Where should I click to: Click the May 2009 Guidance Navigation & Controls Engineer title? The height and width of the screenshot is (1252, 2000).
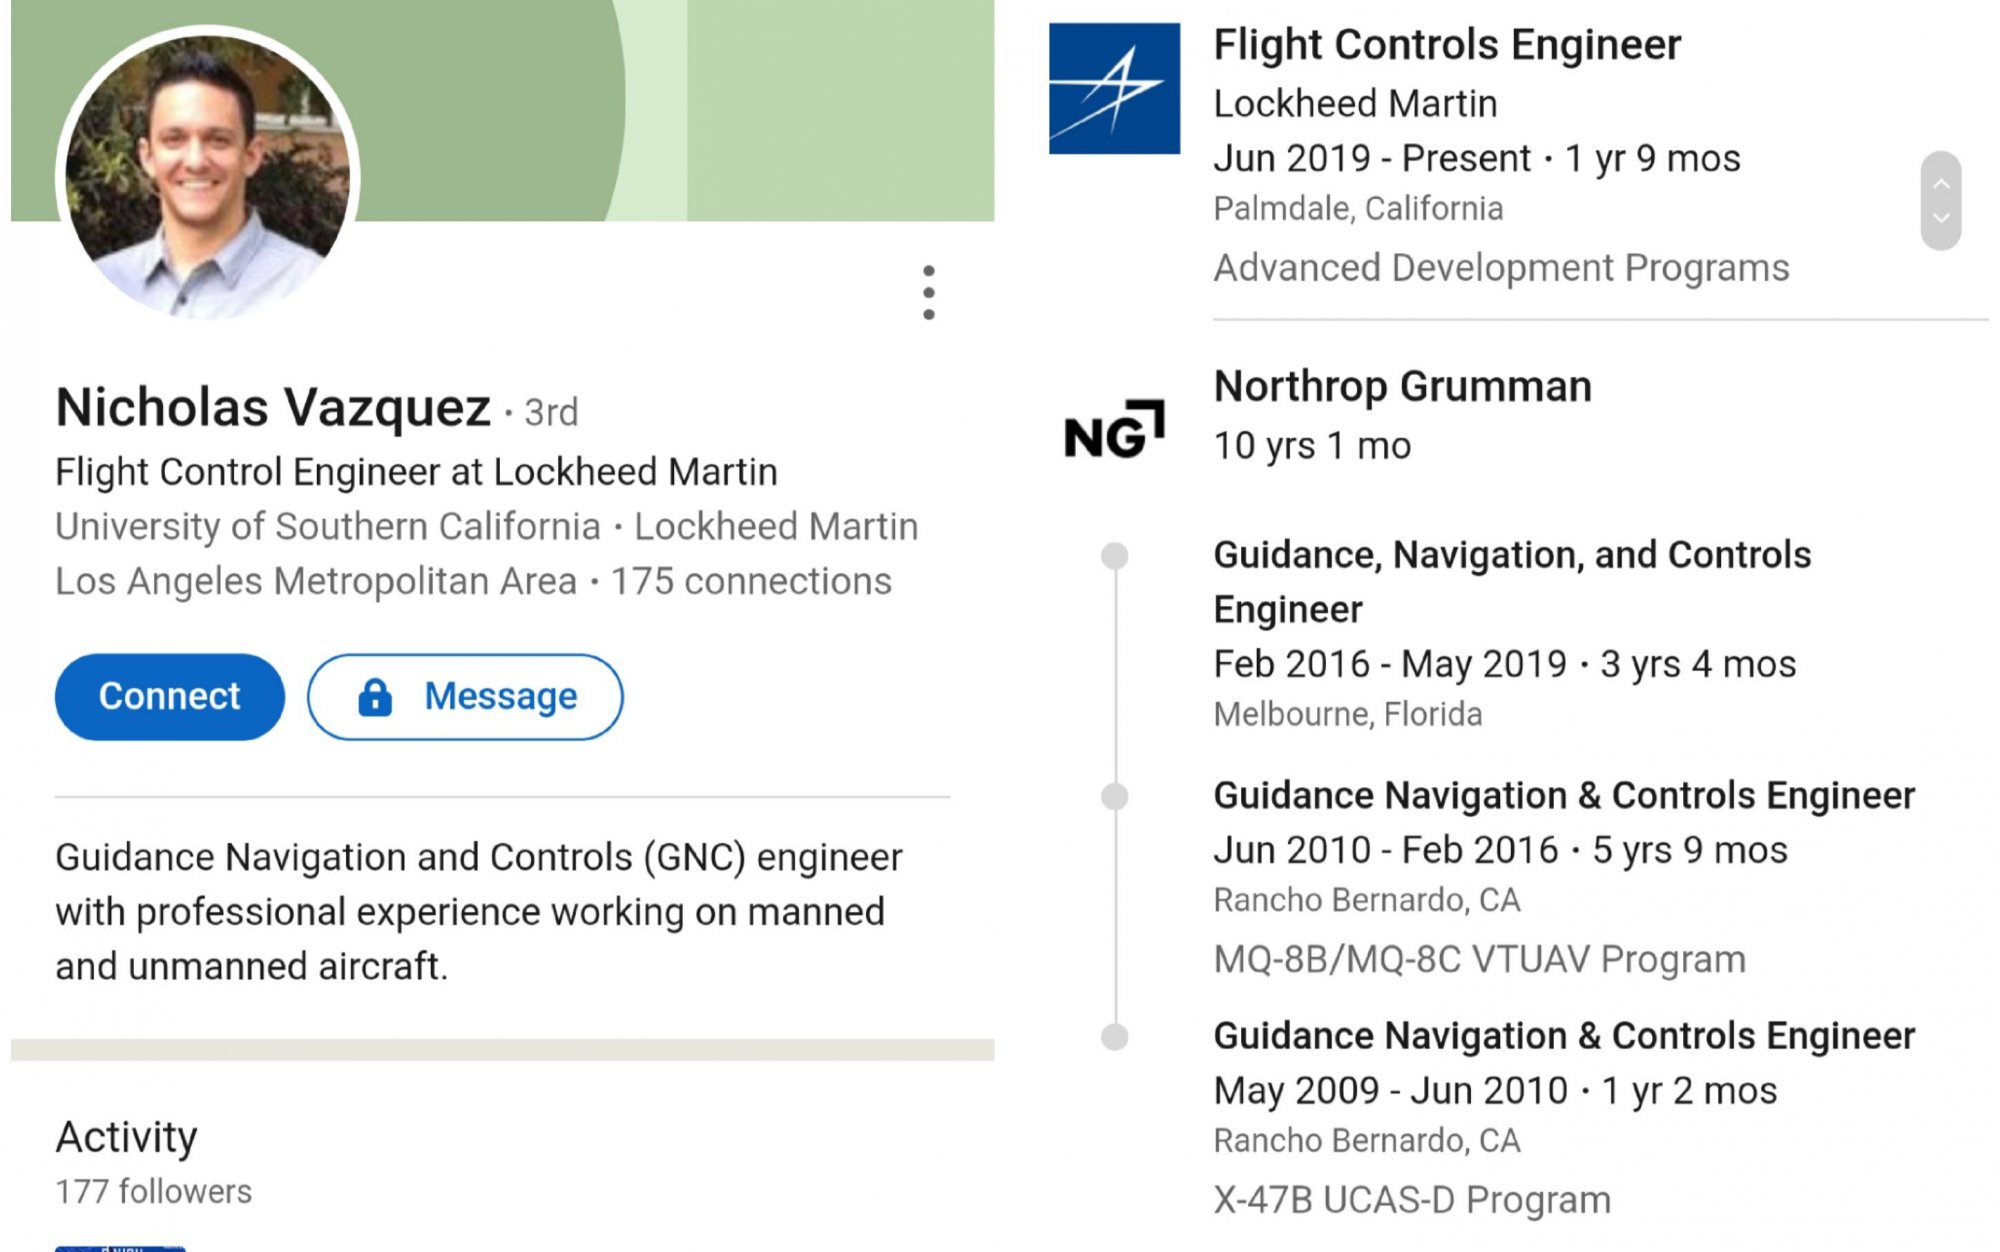pos(1564,1036)
